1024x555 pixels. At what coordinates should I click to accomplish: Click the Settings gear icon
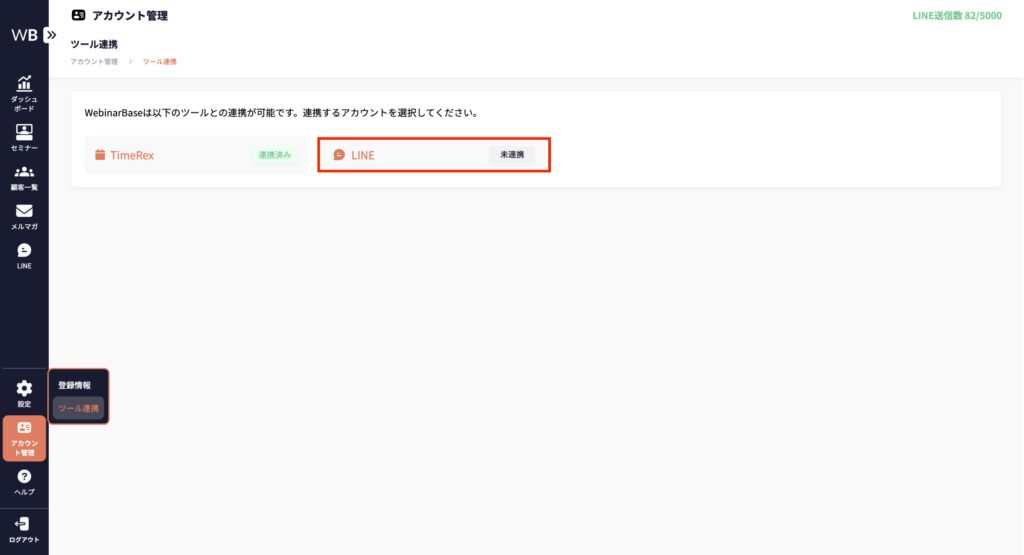tap(24, 388)
